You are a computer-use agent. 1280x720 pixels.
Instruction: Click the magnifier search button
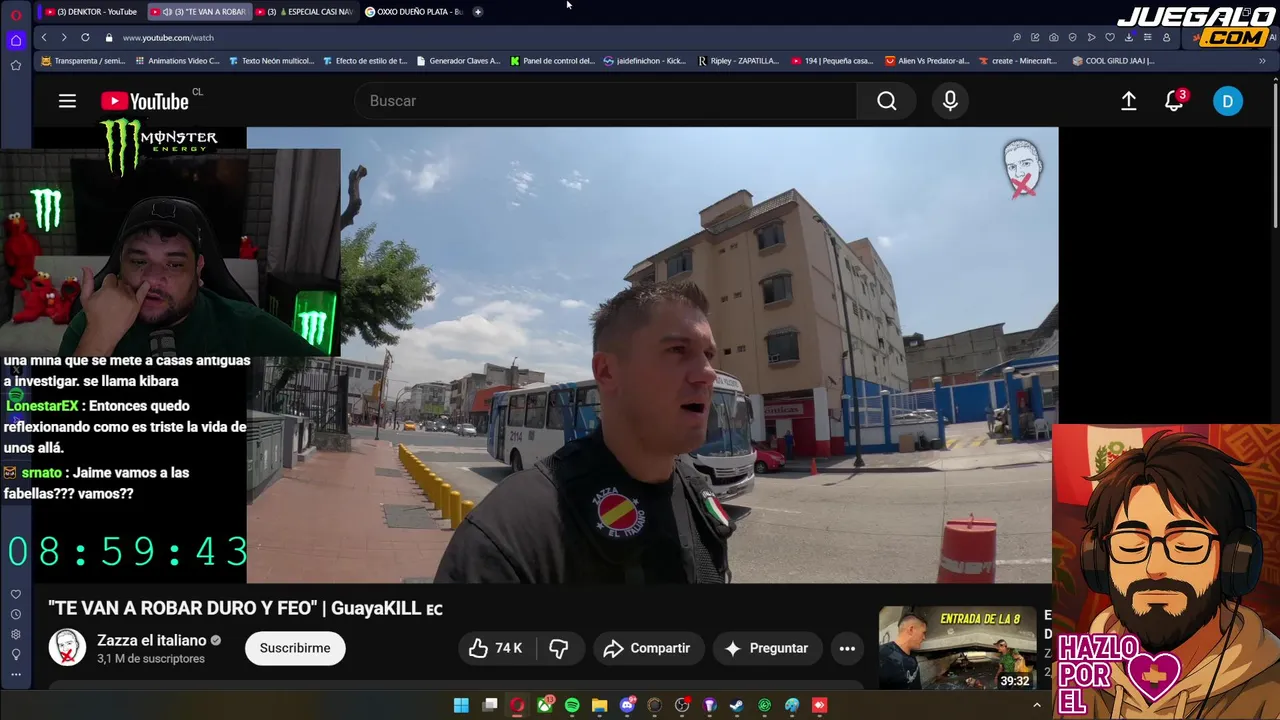(x=887, y=101)
